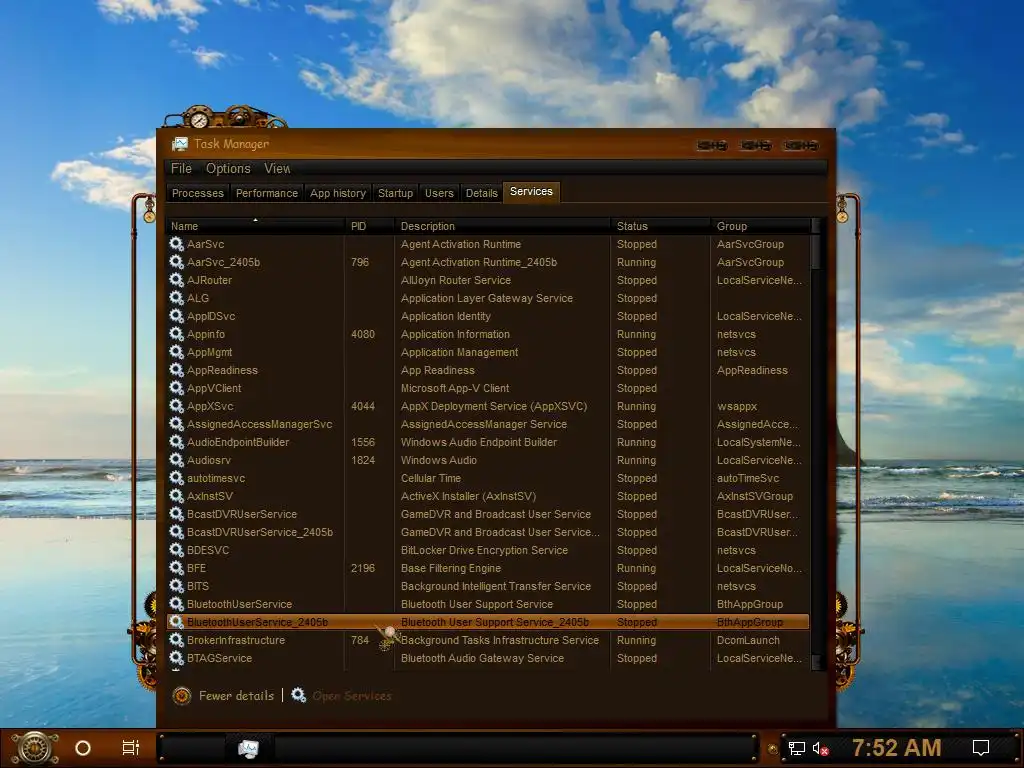Viewport: 1024px width, 768px height.
Task: Click the gear icon beside Appinfo
Action: pyautogui.click(x=176, y=334)
